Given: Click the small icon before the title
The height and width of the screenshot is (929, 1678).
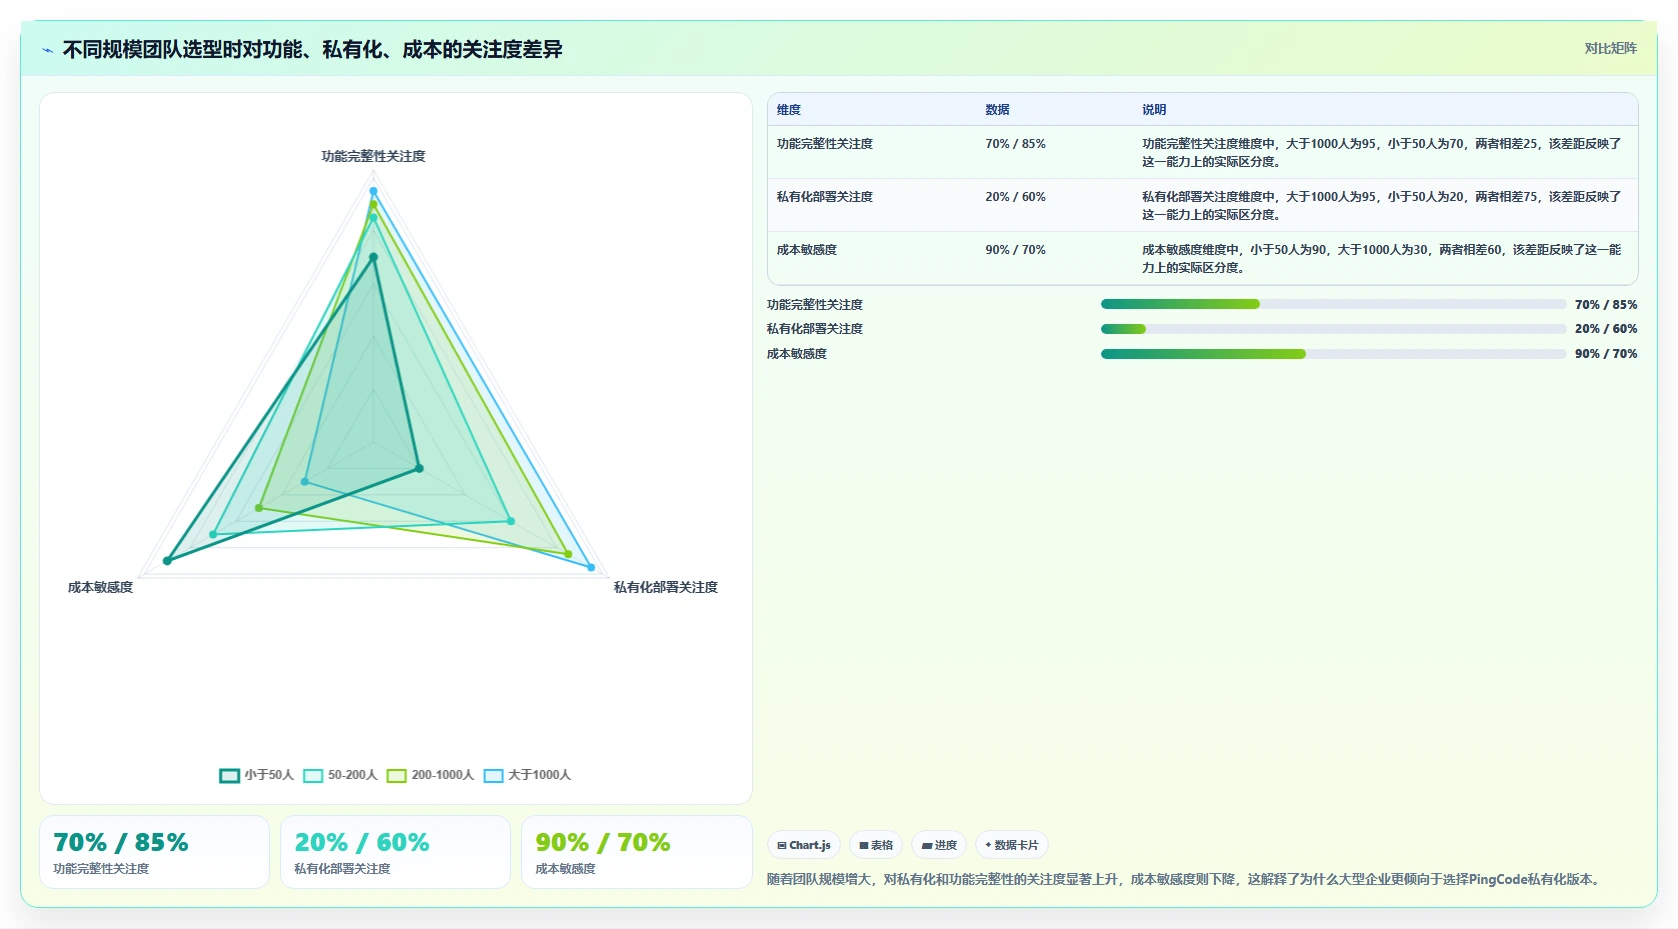Looking at the screenshot, I should pyautogui.click(x=47, y=50).
